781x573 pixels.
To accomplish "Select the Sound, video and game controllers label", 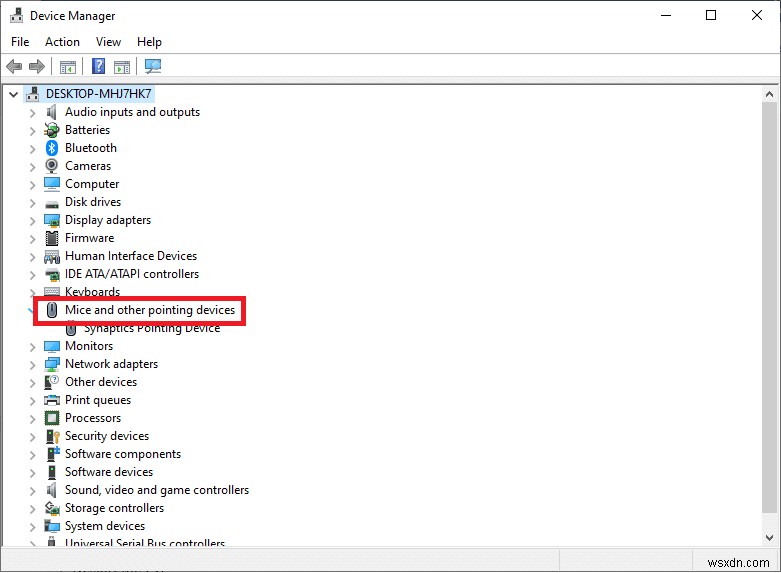I will [157, 490].
